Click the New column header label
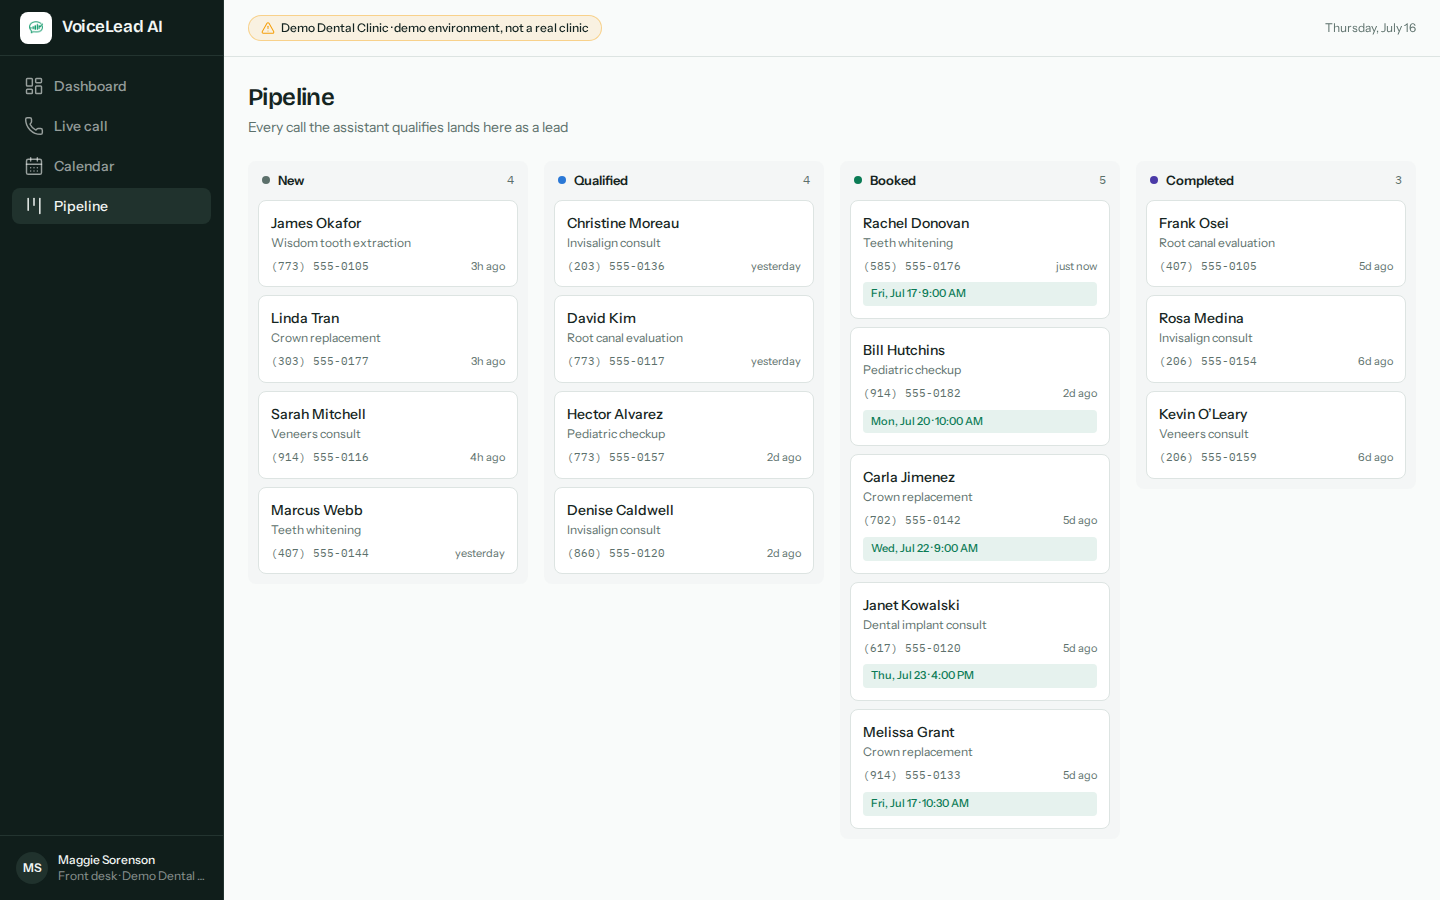 291,180
